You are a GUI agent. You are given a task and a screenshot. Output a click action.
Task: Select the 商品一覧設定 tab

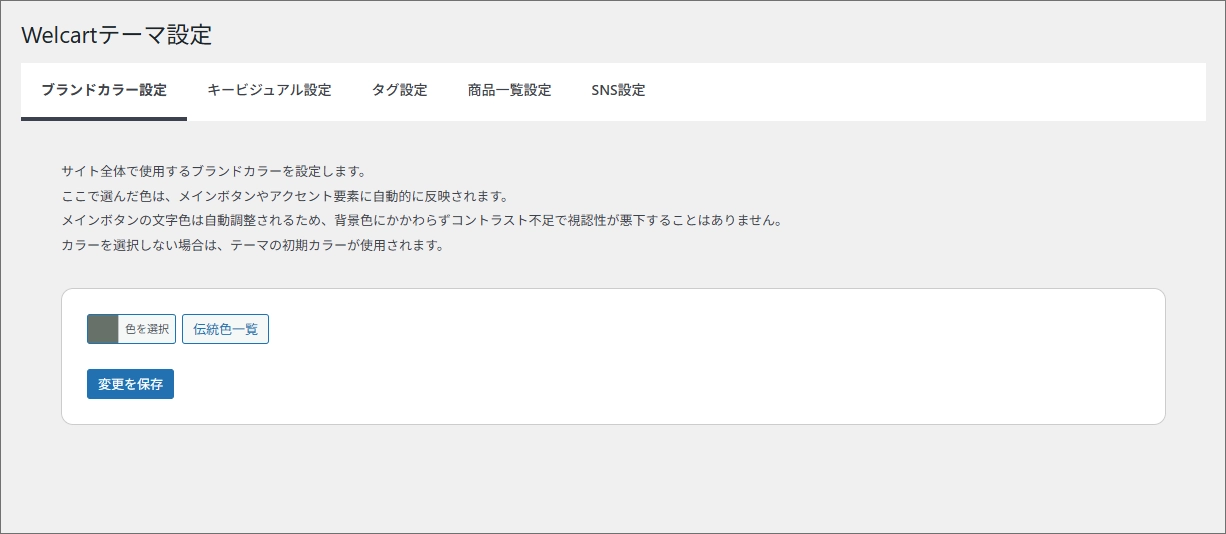[x=510, y=91]
